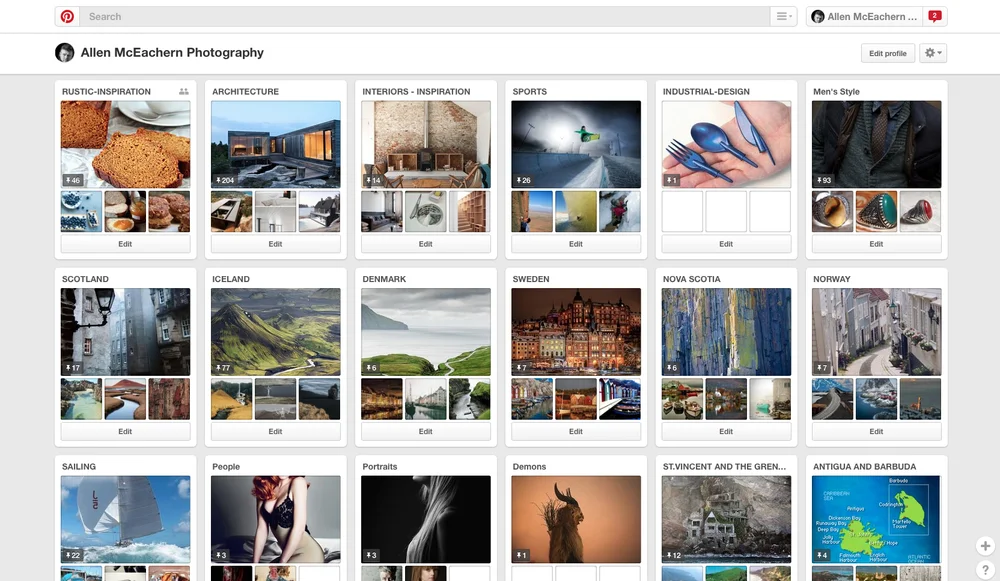Open the wooden staircase thumbnail in INTERIORS
The height and width of the screenshot is (581, 1000).
tap(469, 211)
